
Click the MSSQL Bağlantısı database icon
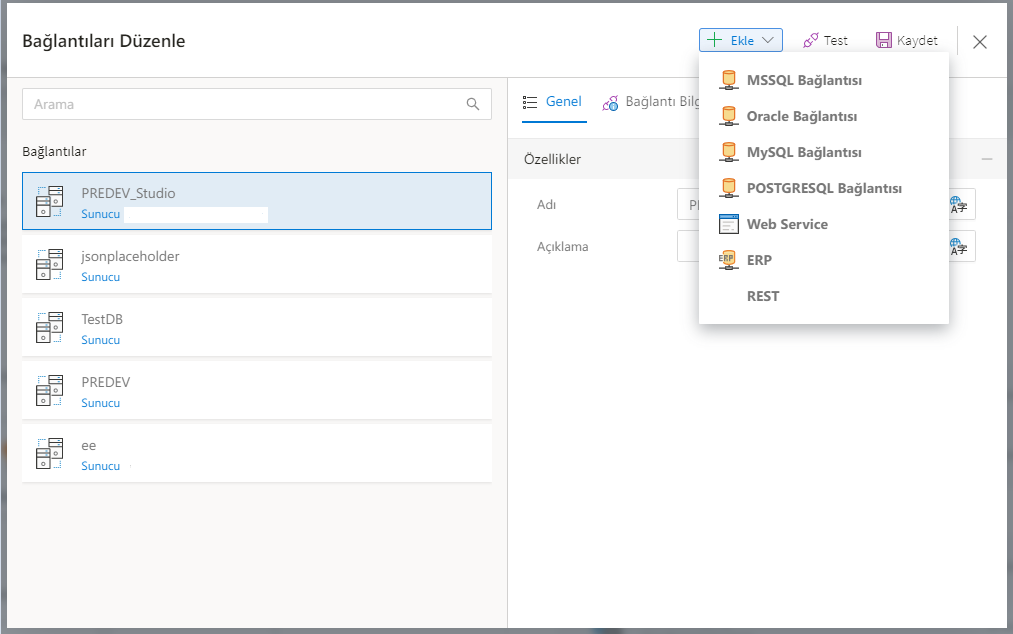(729, 80)
